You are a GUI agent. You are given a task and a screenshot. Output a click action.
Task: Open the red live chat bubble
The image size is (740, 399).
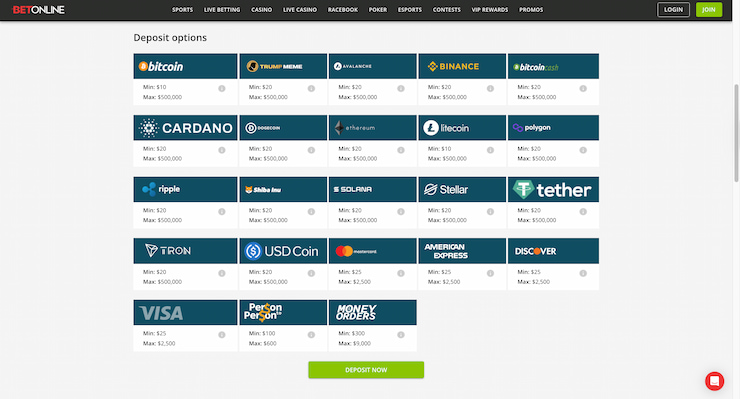tap(714, 381)
